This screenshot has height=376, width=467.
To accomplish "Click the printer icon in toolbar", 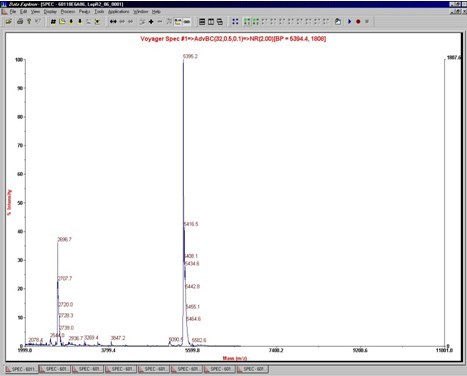I will 20,22.
